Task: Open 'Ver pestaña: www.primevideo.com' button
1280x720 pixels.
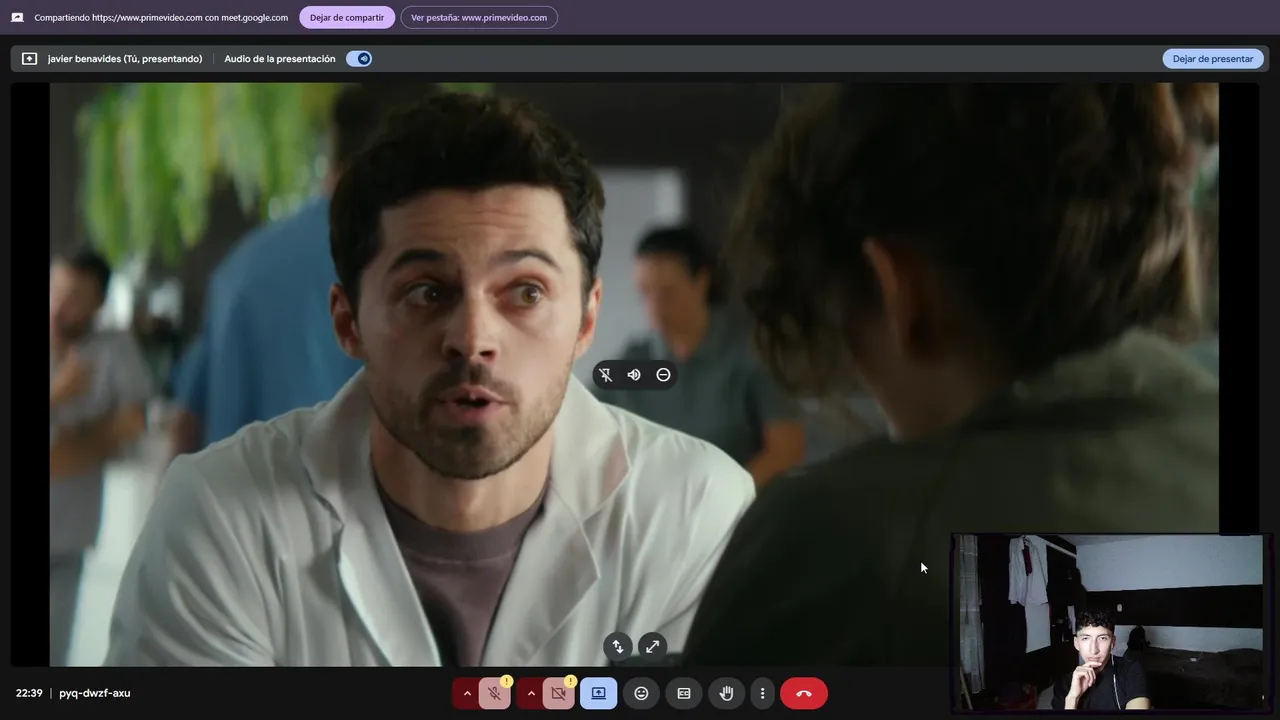Action: pos(479,17)
